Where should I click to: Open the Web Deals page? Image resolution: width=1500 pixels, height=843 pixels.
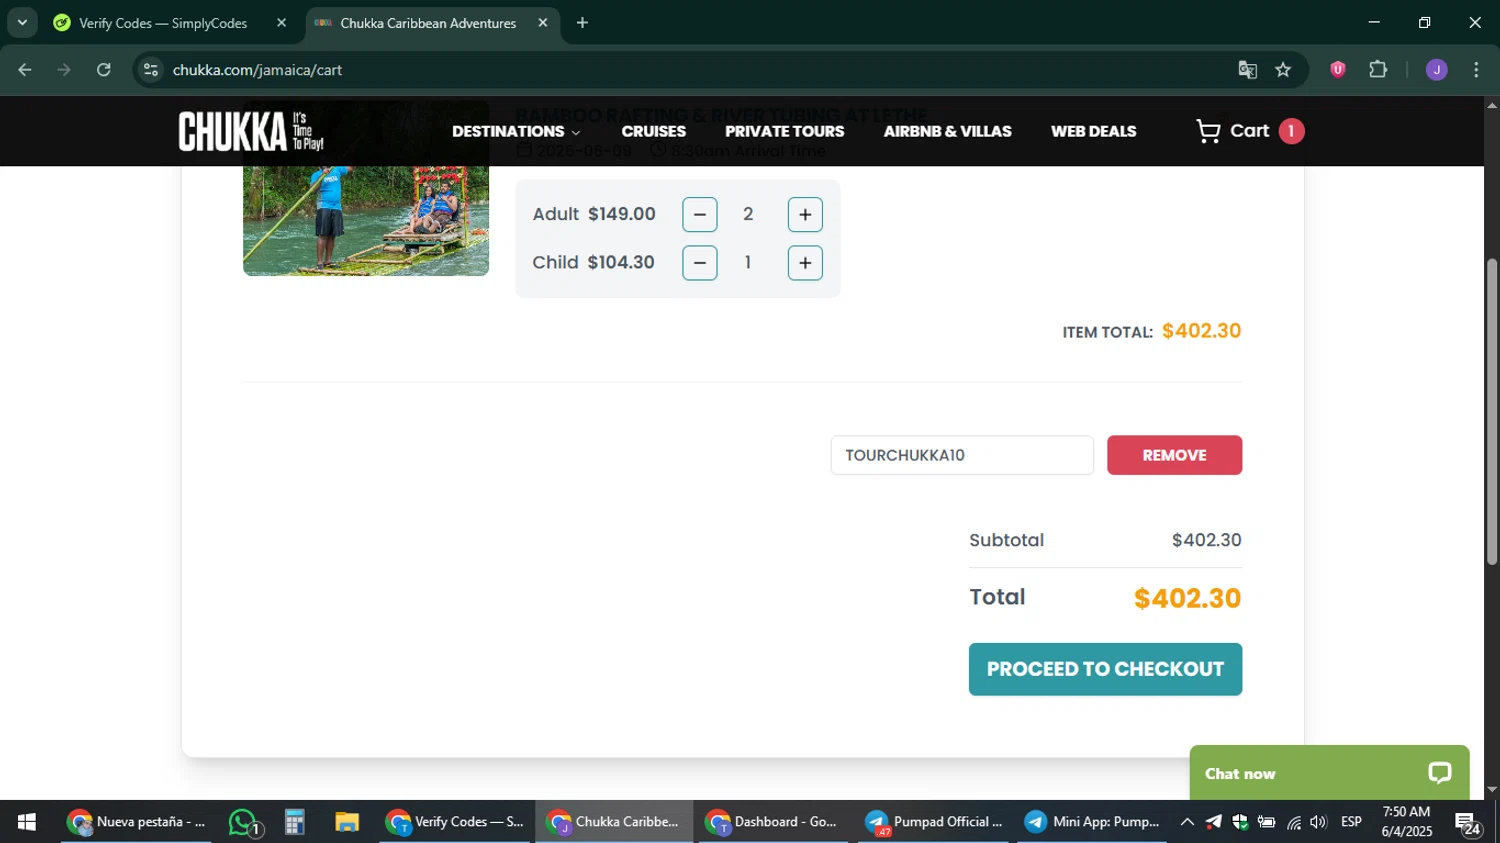tap(1093, 131)
